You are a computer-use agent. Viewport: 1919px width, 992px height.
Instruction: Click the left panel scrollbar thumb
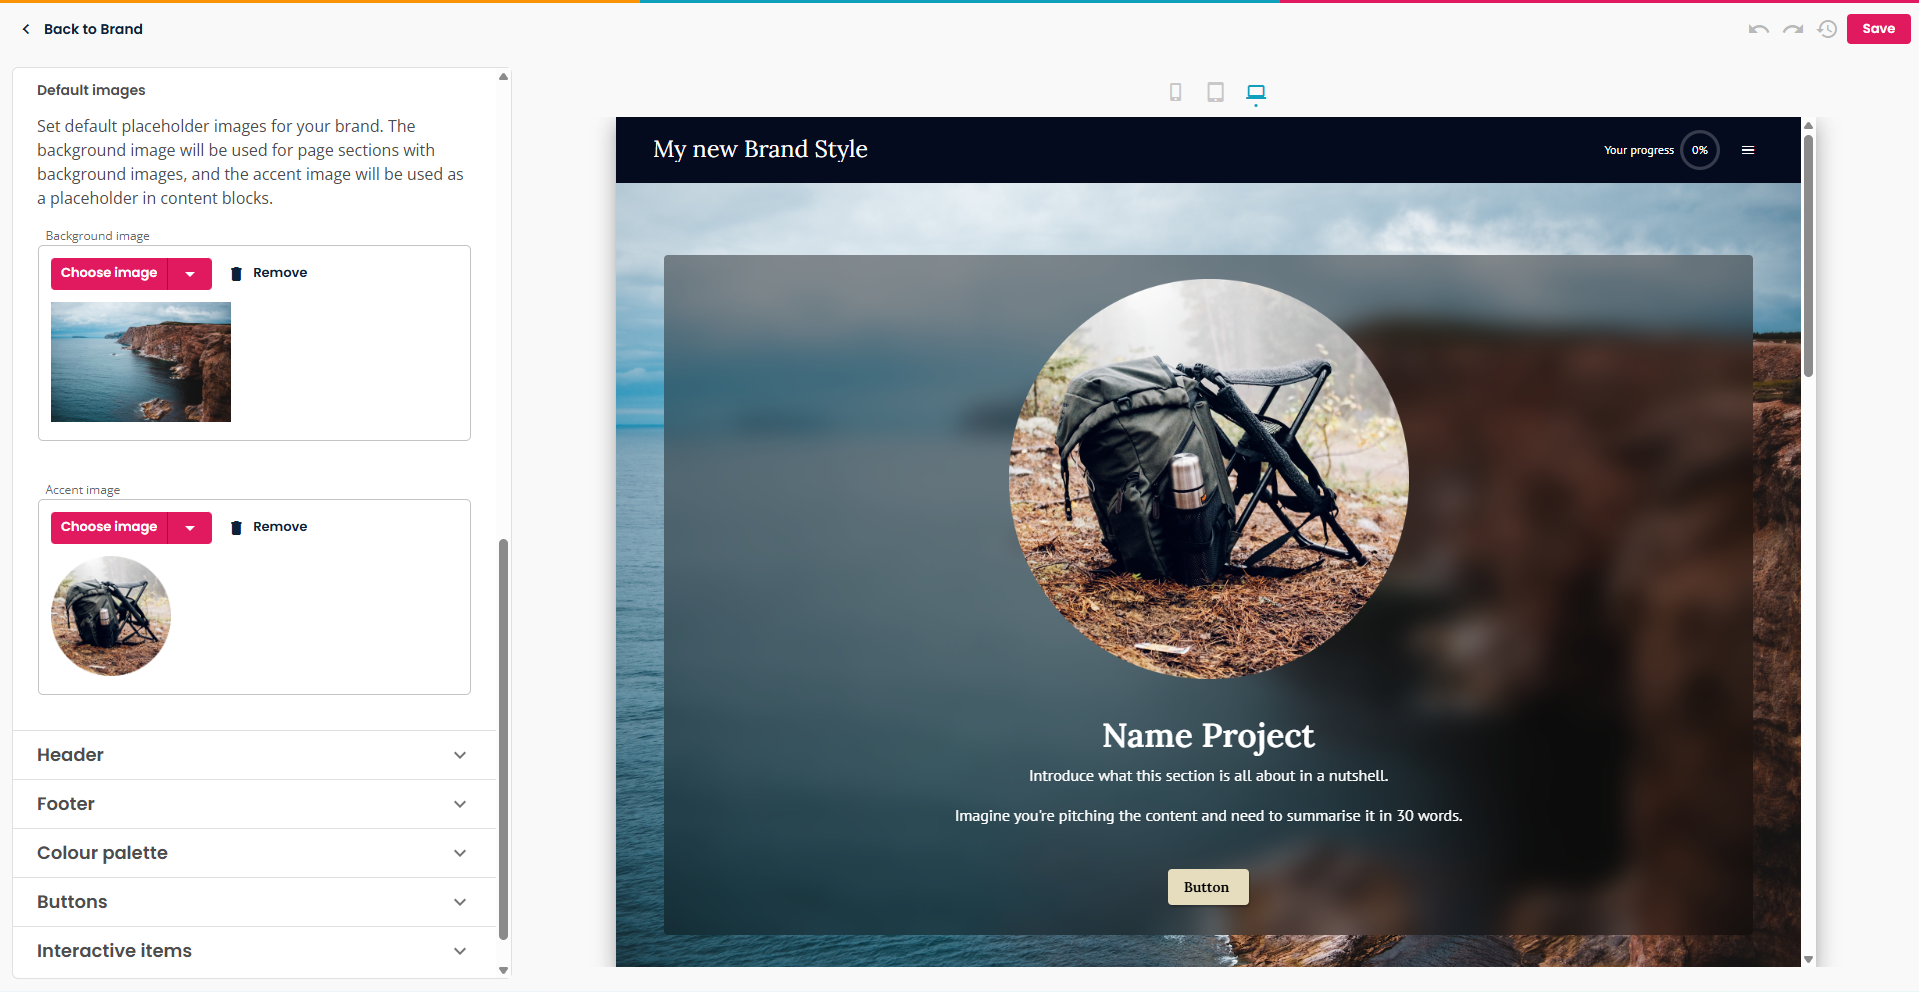click(503, 739)
